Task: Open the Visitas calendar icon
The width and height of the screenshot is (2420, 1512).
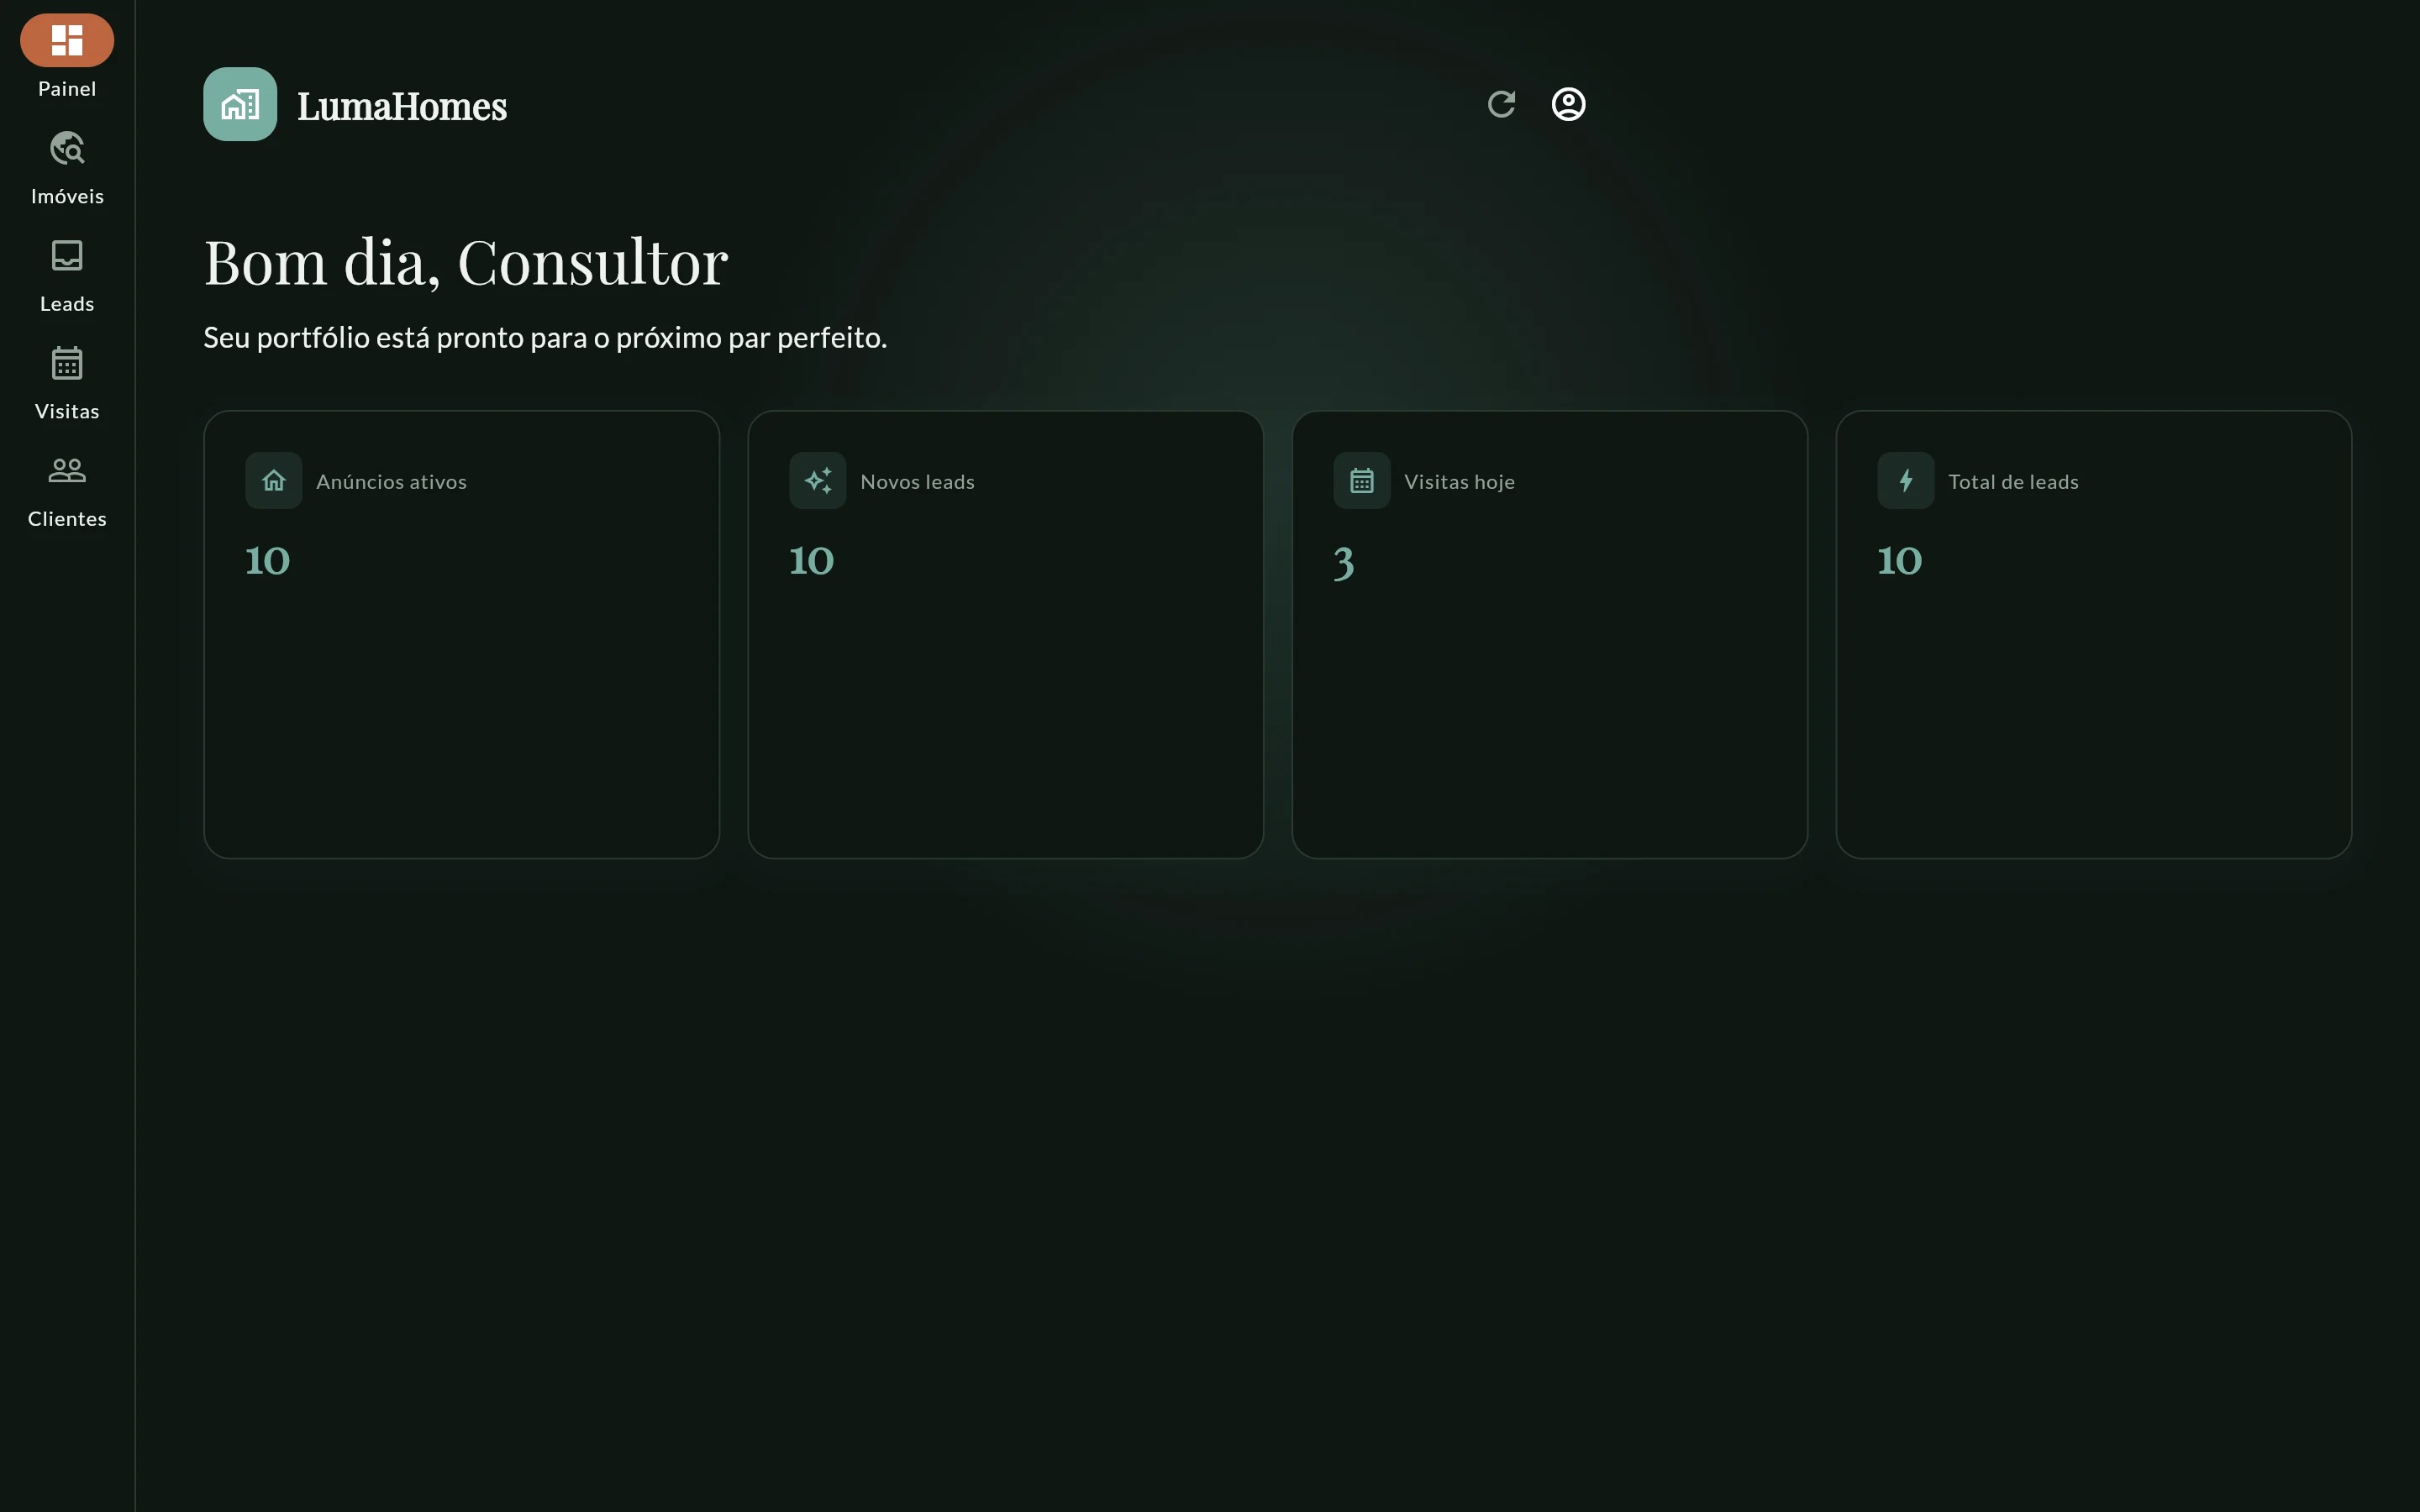Action: tap(67, 363)
